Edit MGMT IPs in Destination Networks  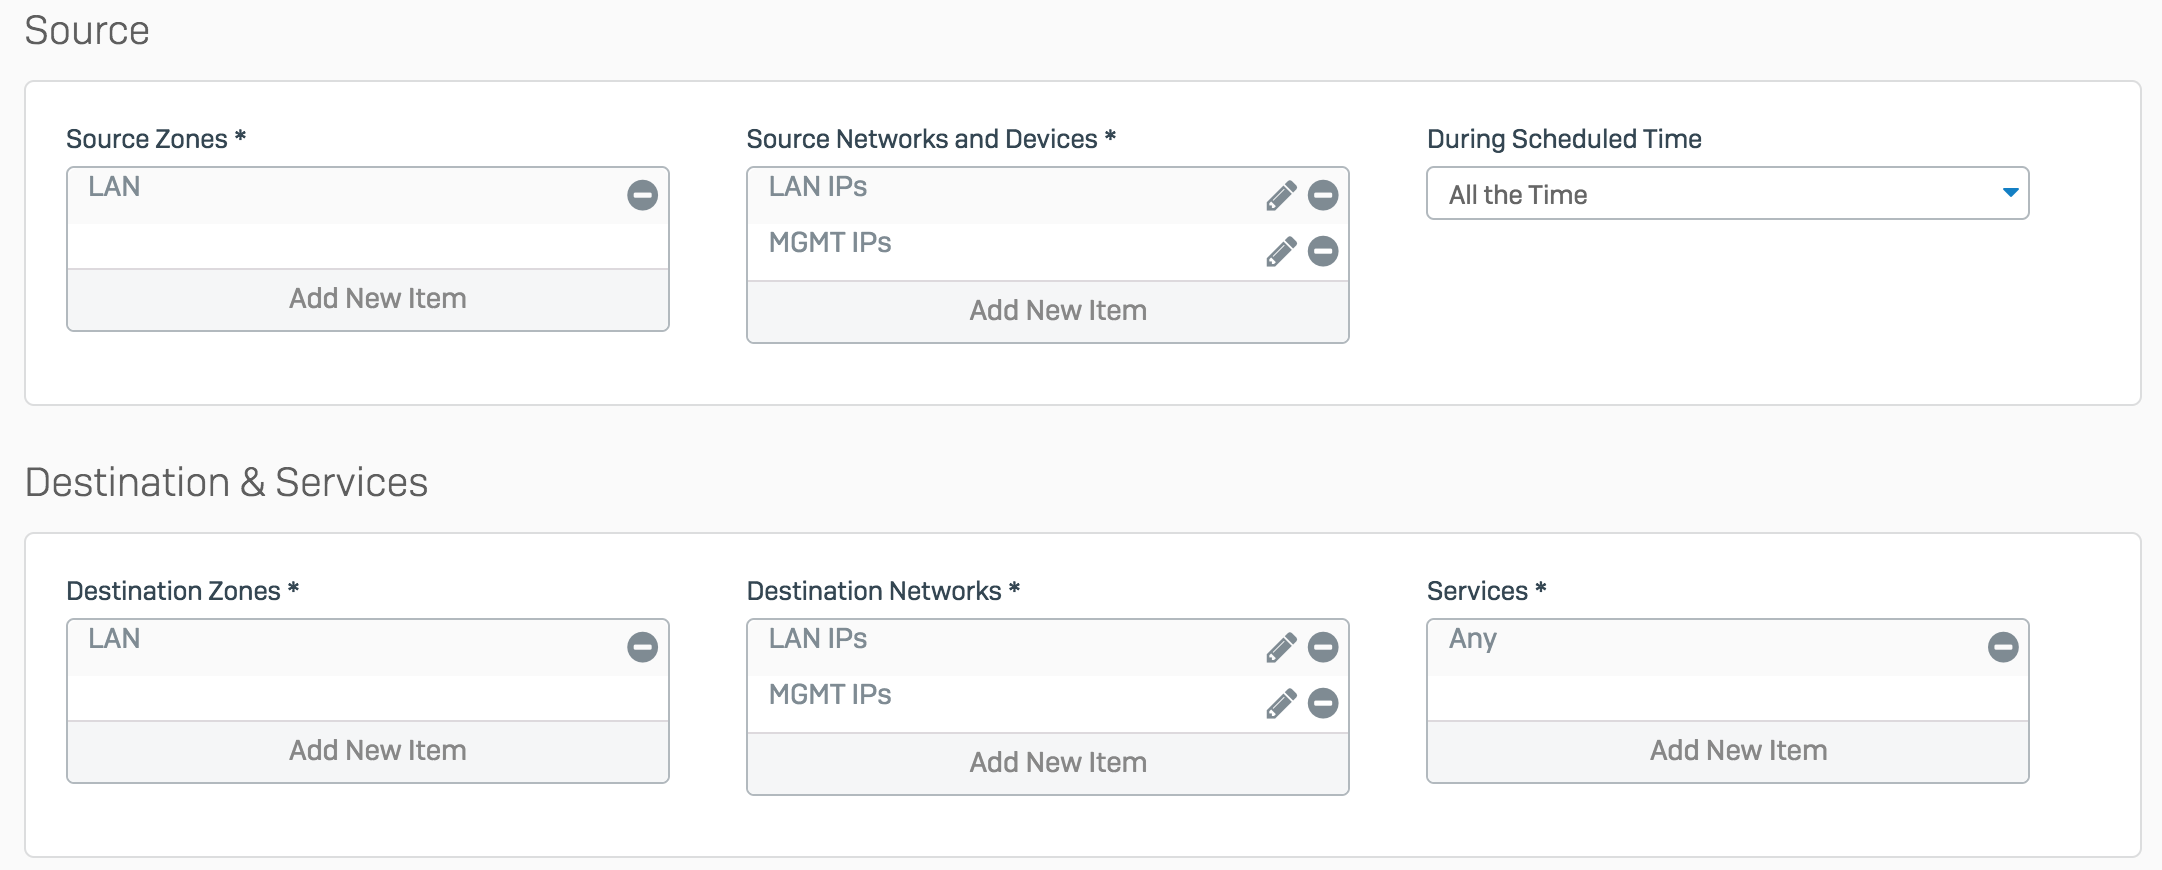[1280, 704]
